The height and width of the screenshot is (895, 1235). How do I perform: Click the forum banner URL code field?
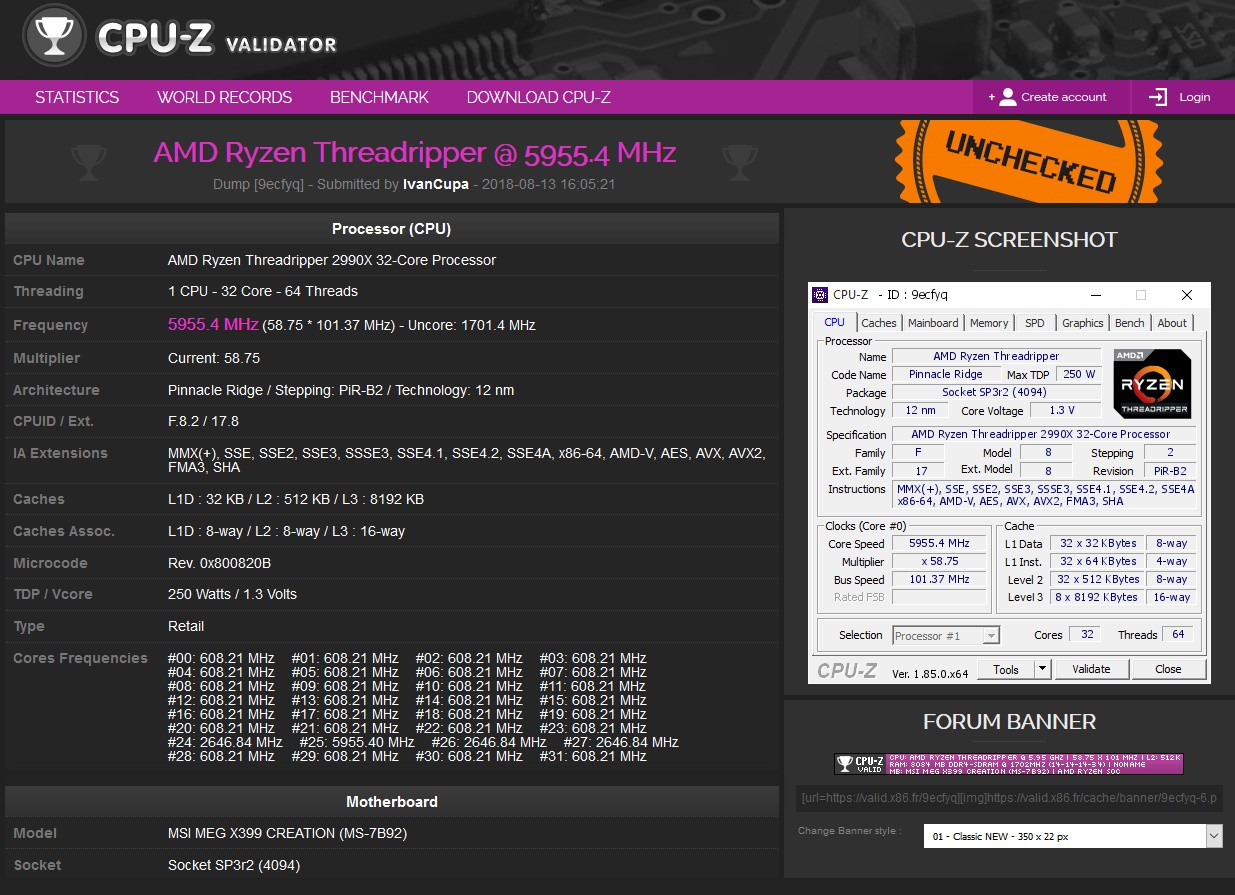1009,798
